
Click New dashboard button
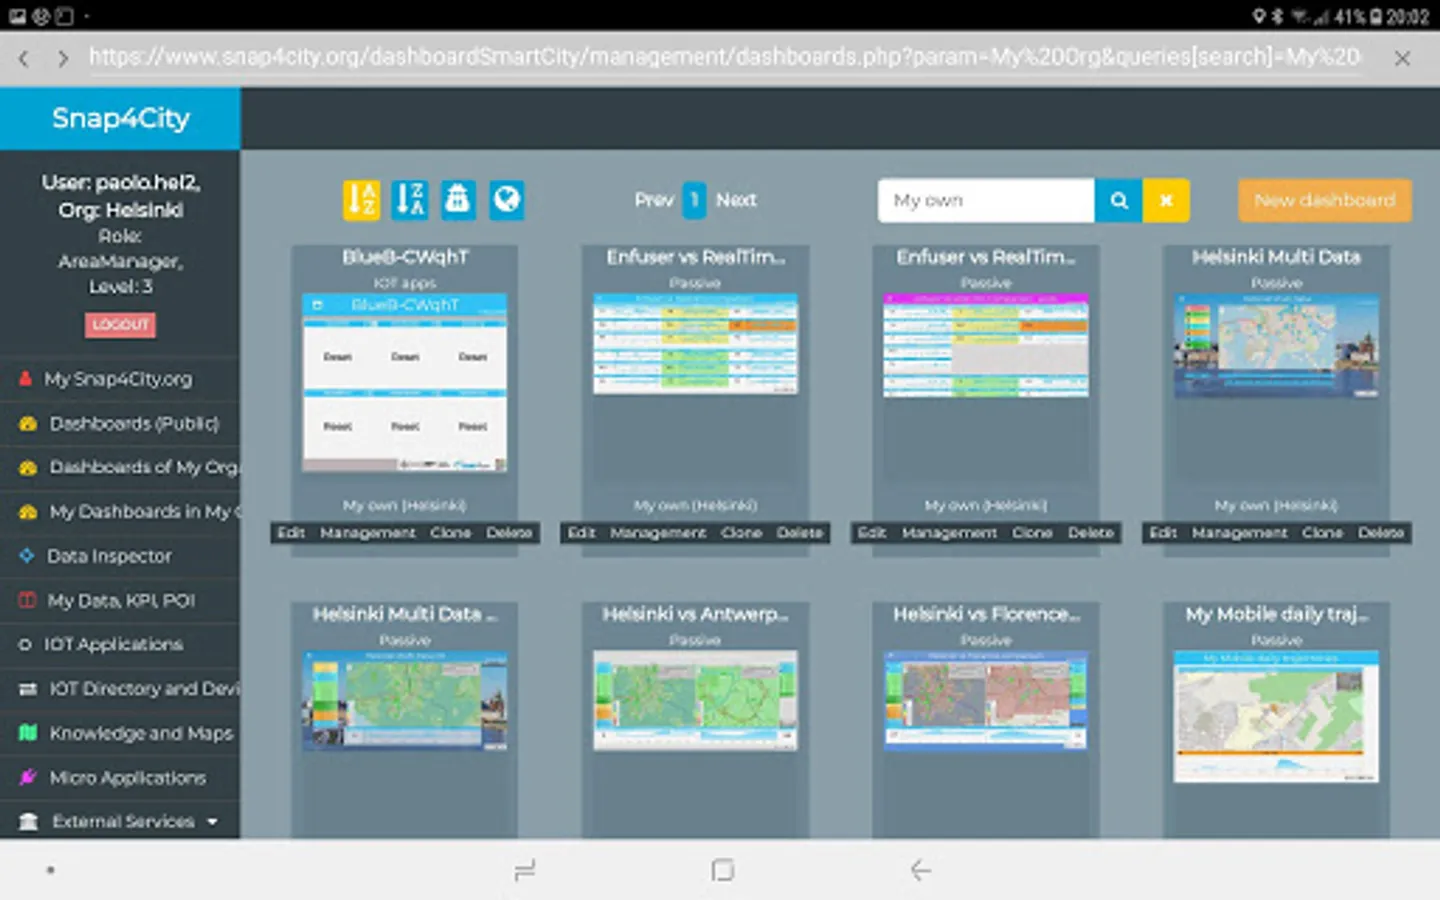[x=1324, y=200]
